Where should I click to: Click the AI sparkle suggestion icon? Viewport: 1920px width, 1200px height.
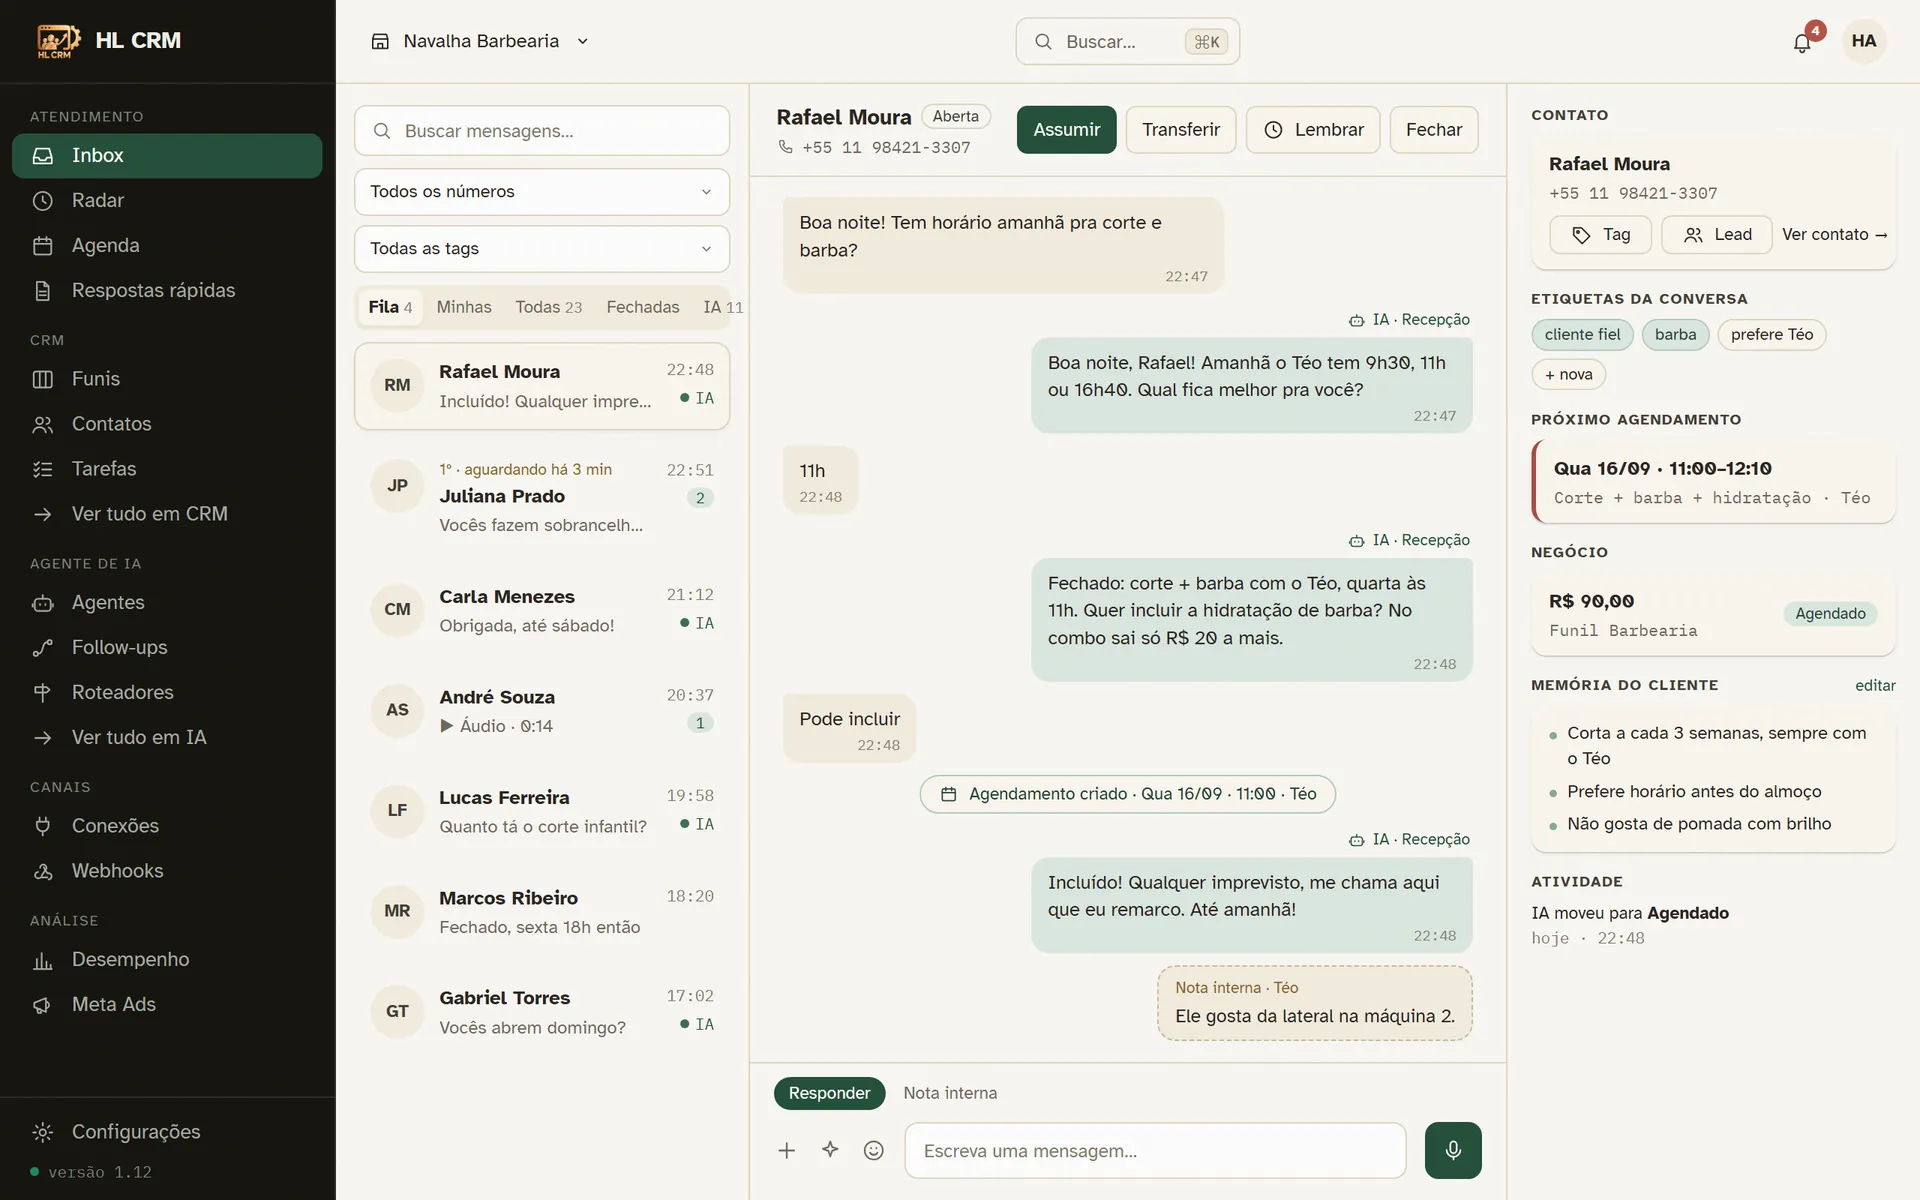click(830, 1150)
